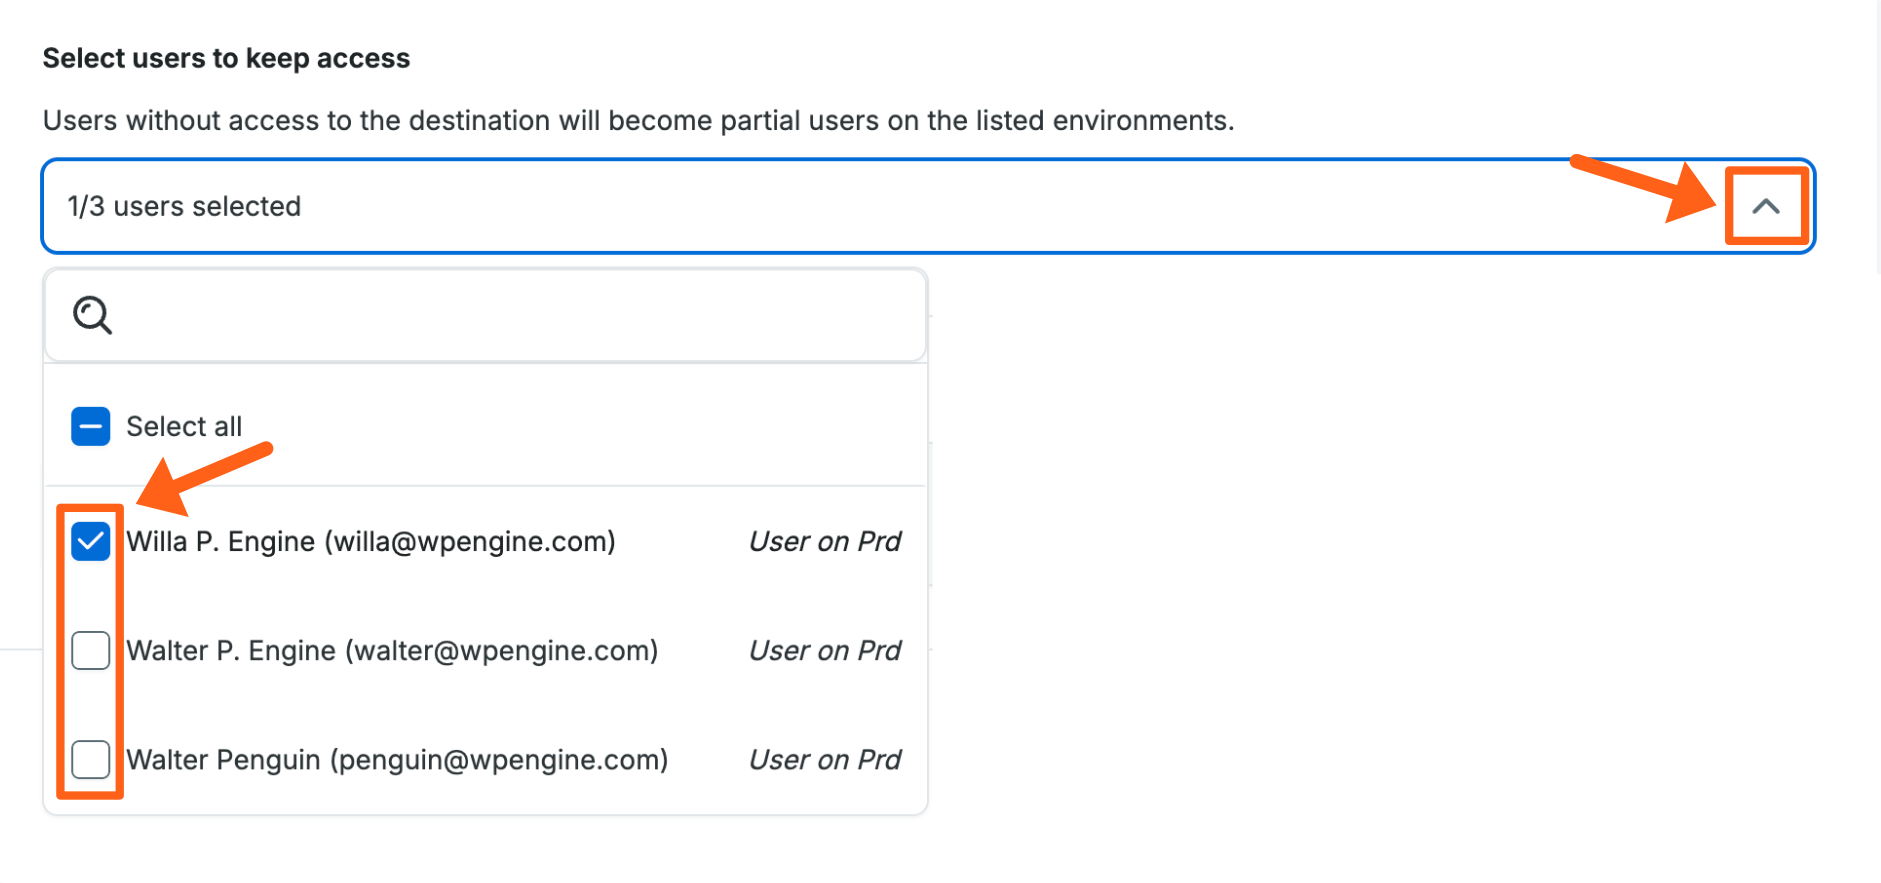Uncheck the Willa P. Engine checkbox

click(90, 541)
